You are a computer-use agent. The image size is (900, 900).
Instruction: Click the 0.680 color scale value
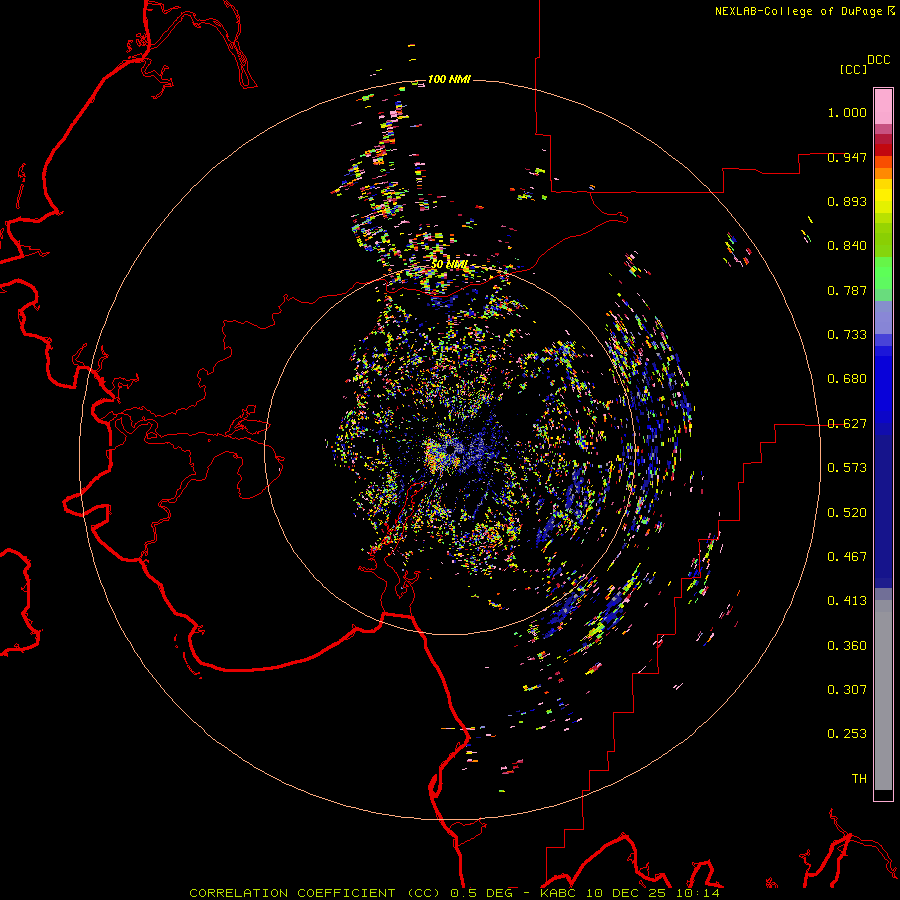coord(847,379)
